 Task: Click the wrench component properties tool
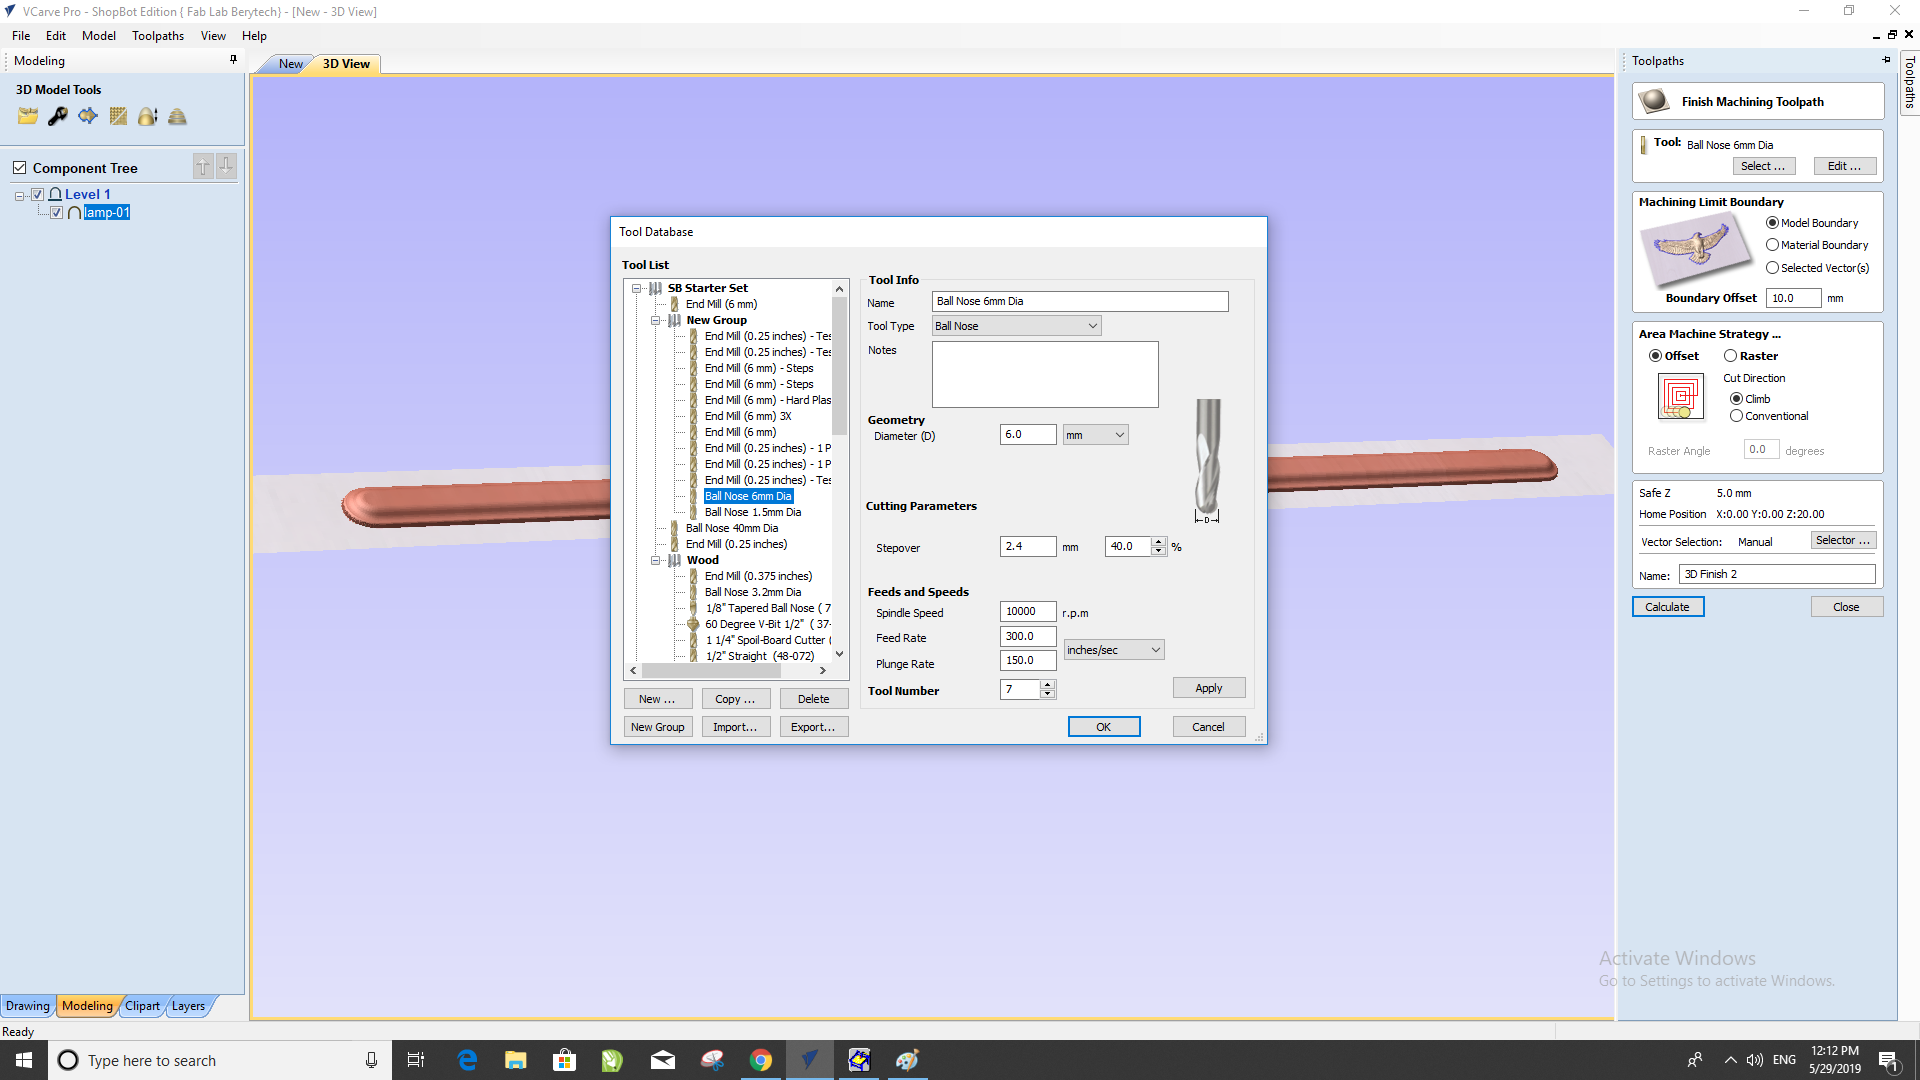coord(58,117)
